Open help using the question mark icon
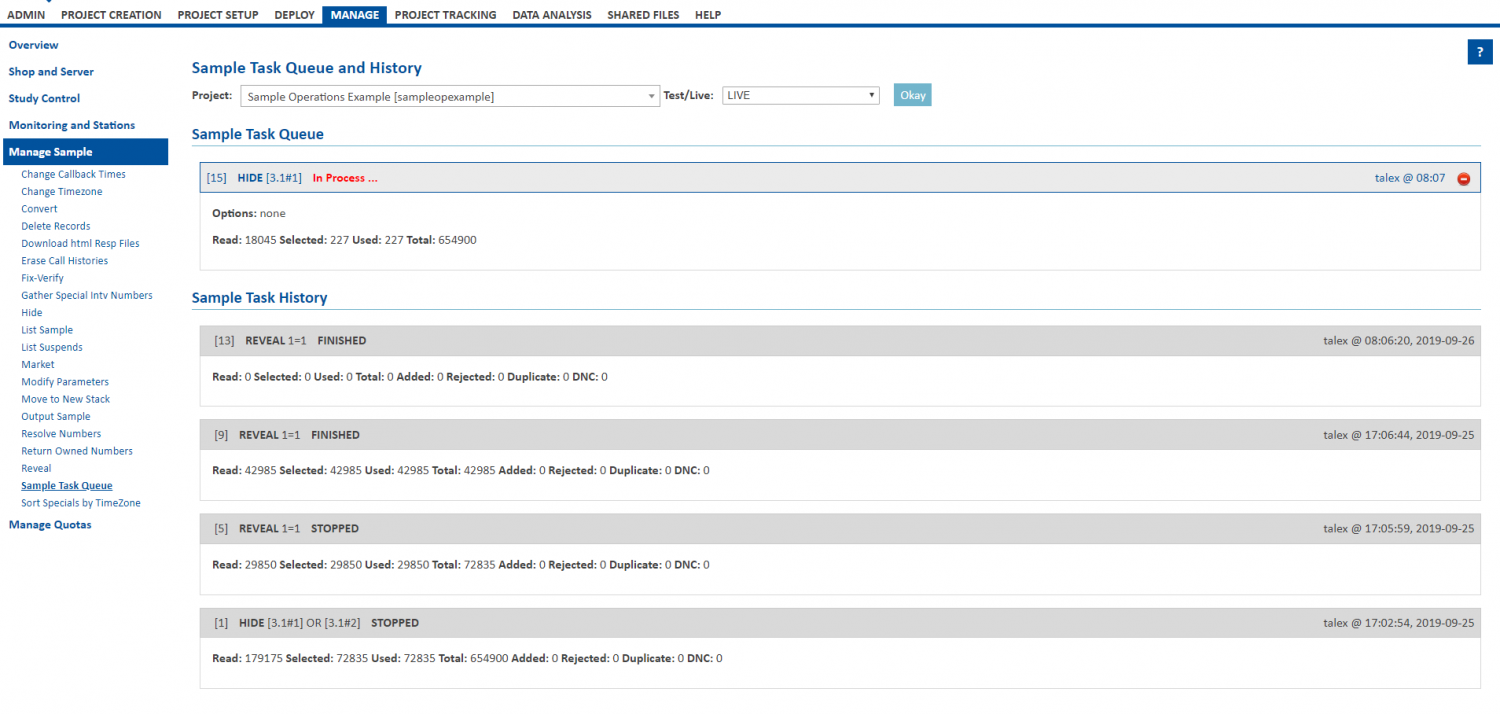 [x=1479, y=52]
